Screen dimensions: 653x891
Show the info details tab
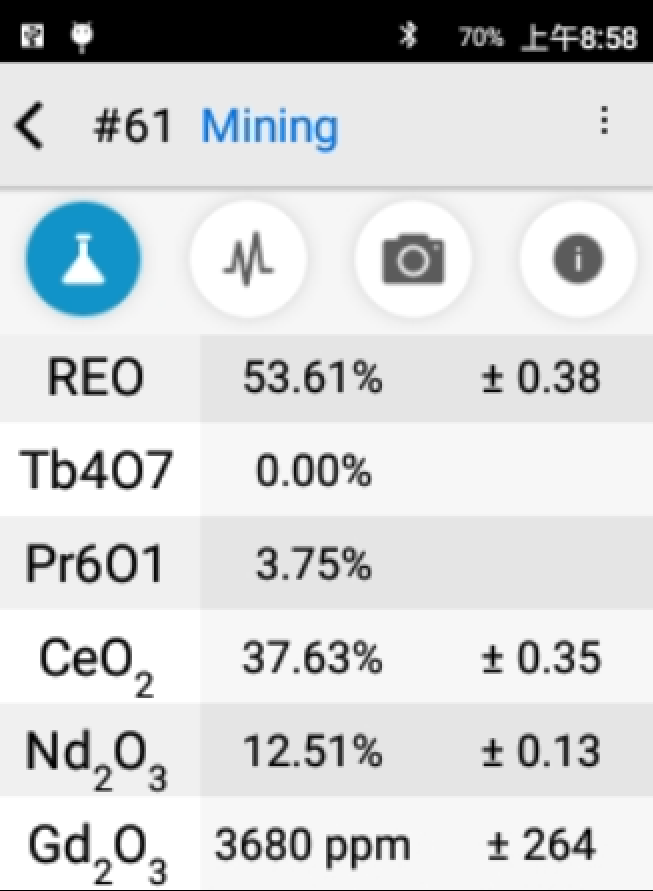pyautogui.click(x=577, y=259)
